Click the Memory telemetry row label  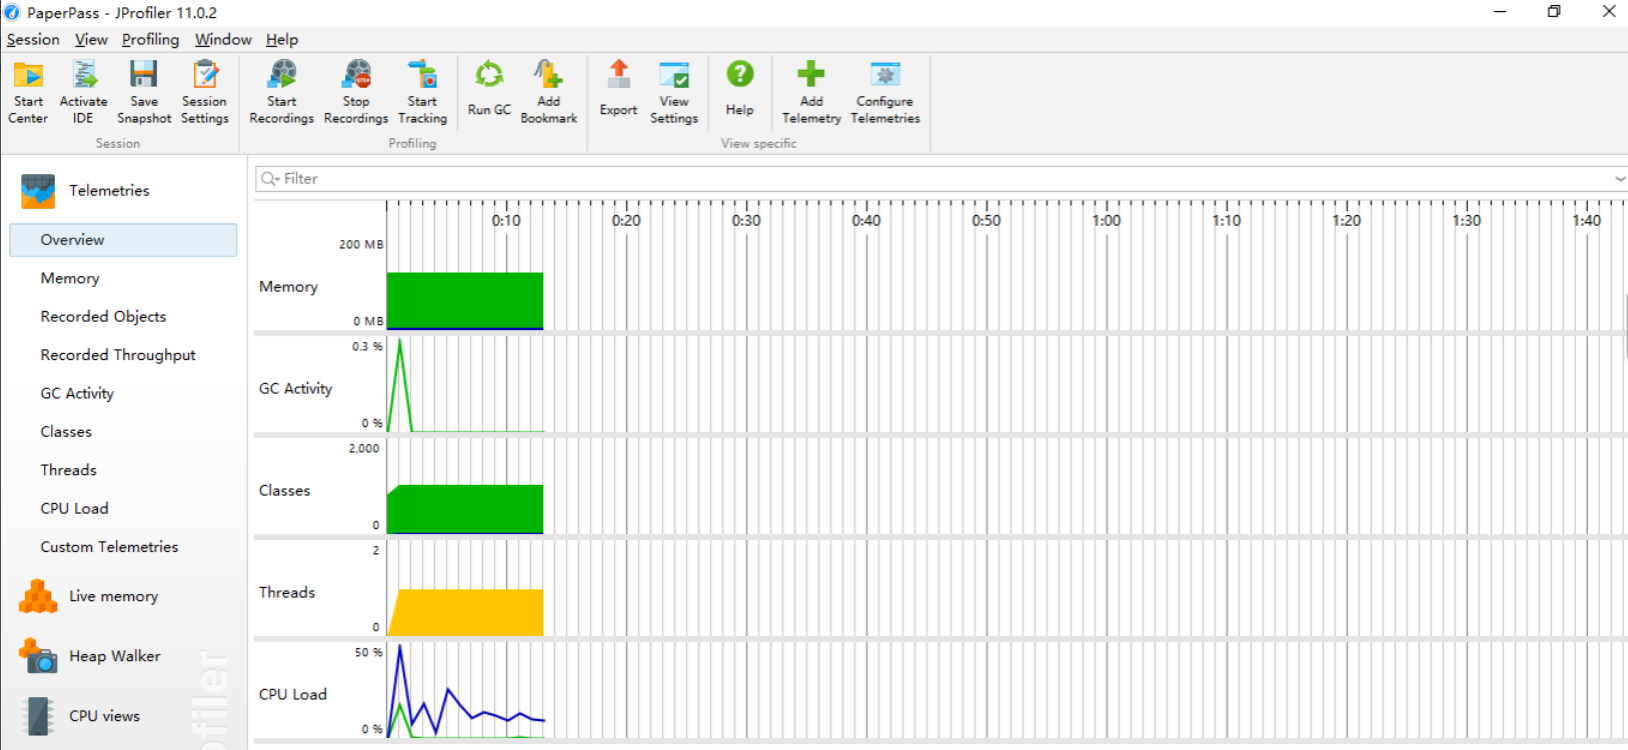[288, 287]
